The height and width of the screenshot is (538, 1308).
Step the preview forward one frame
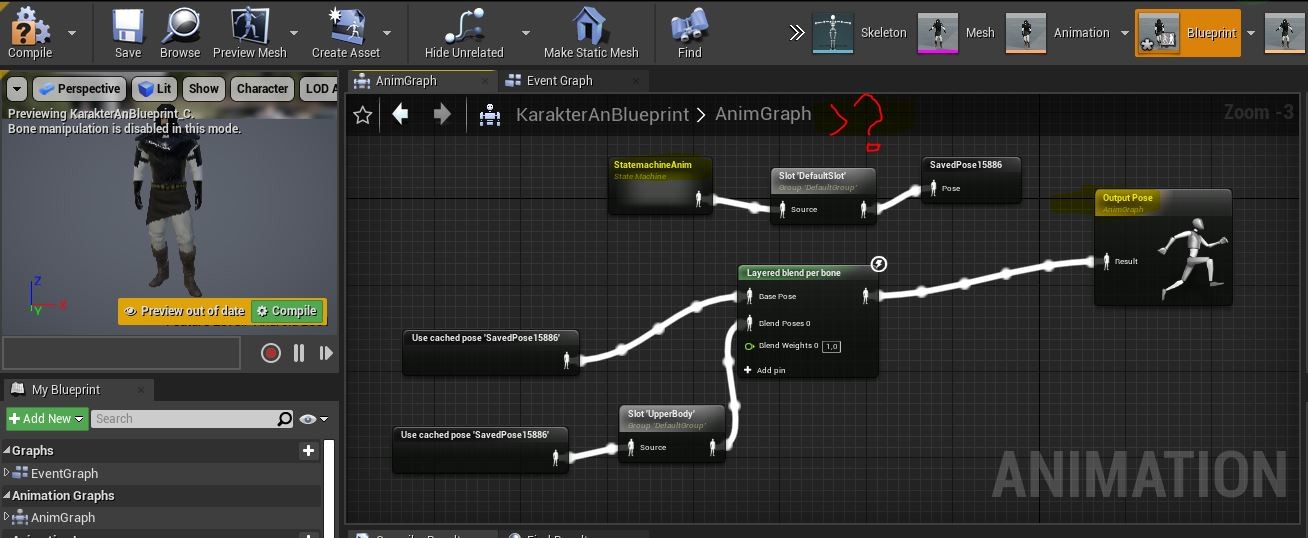(x=325, y=353)
